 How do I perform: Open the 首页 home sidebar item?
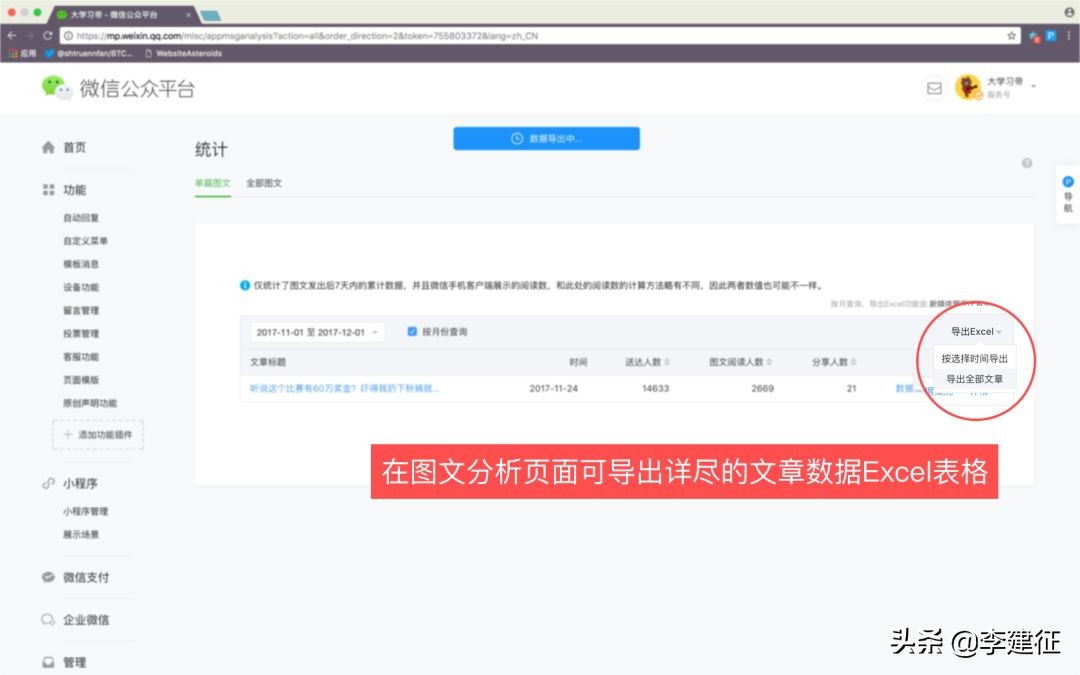click(75, 146)
